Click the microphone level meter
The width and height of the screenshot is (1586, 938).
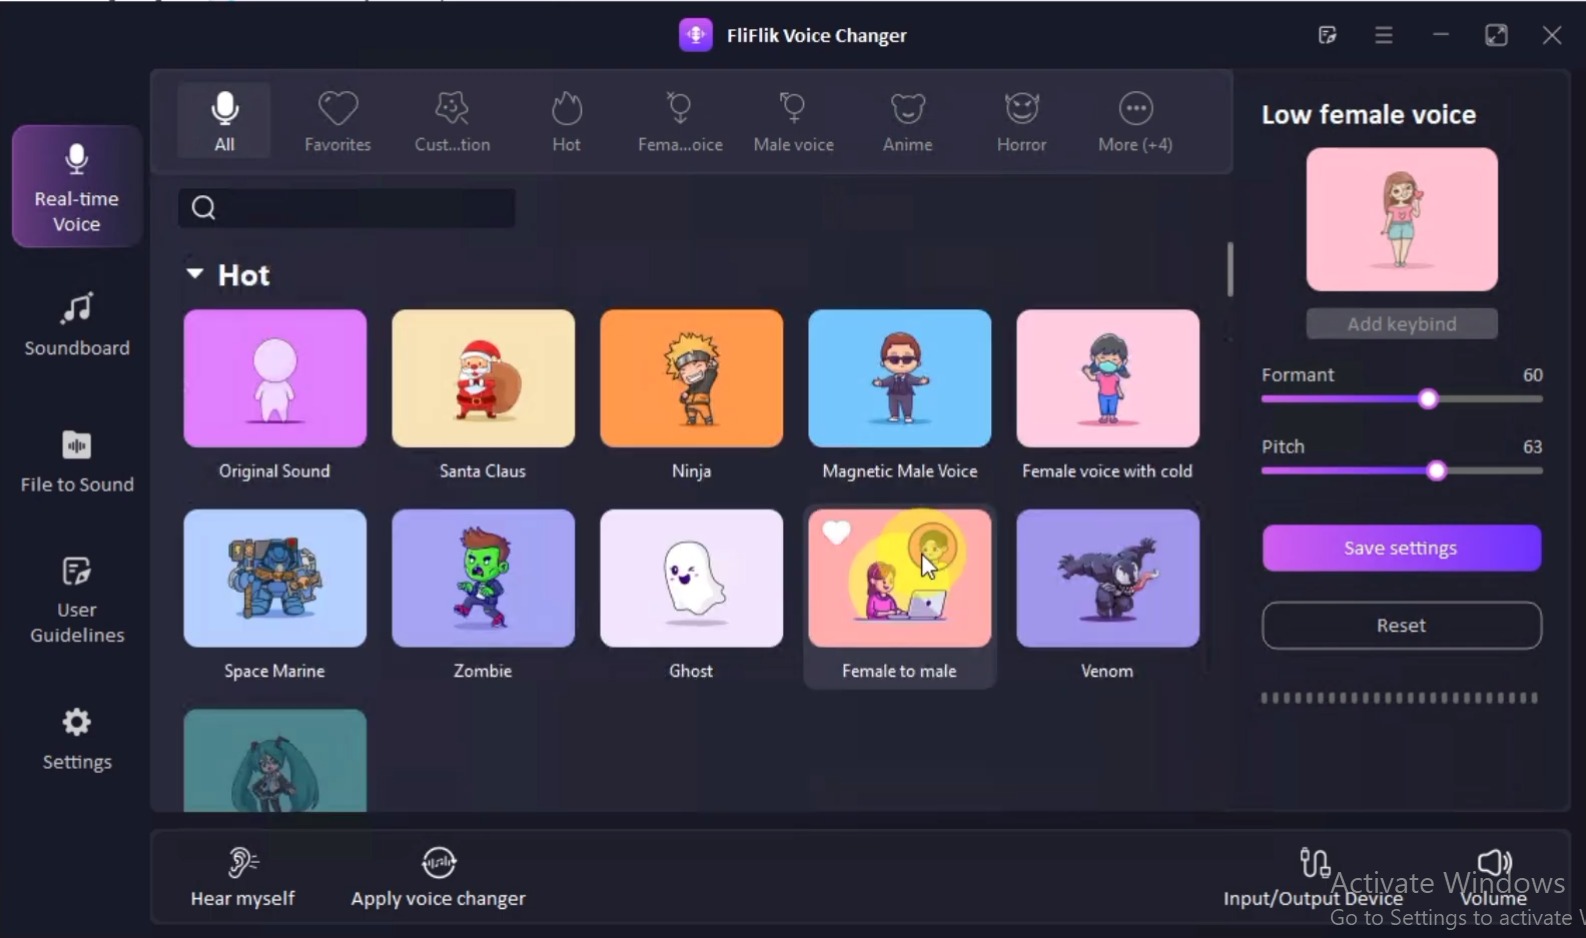tap(1400, 698)
